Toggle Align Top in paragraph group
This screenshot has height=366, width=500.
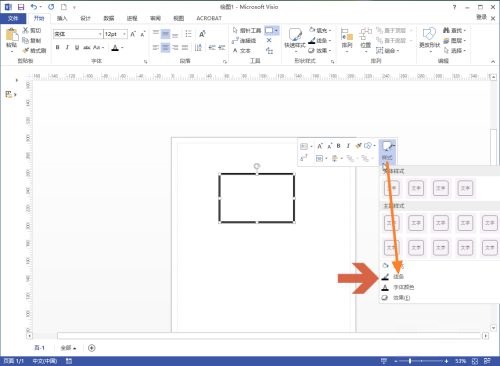click(x=156, y=34)
